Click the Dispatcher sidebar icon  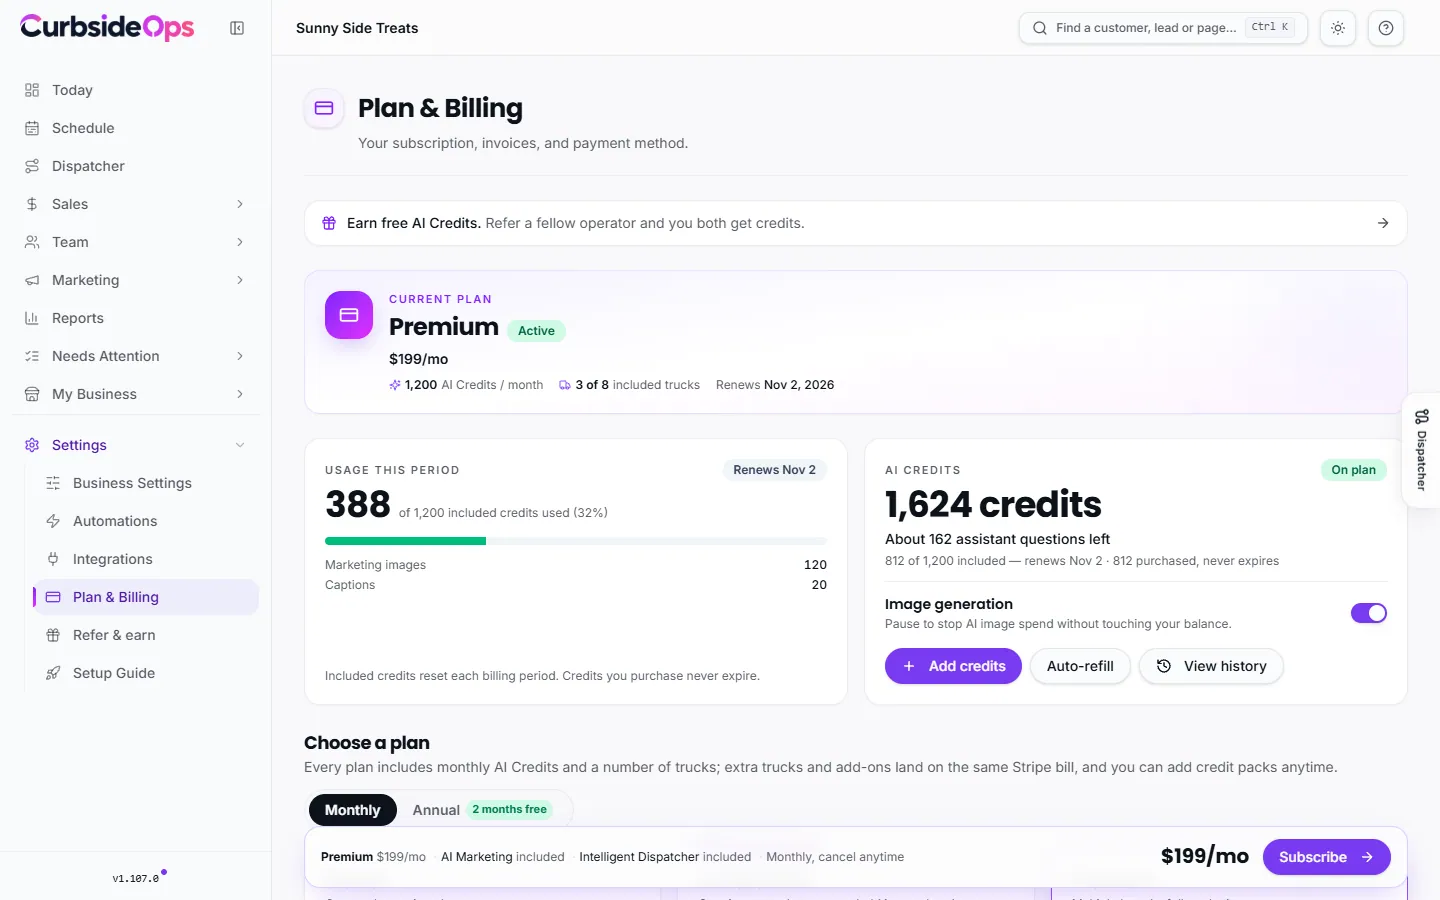coord(32,166)
